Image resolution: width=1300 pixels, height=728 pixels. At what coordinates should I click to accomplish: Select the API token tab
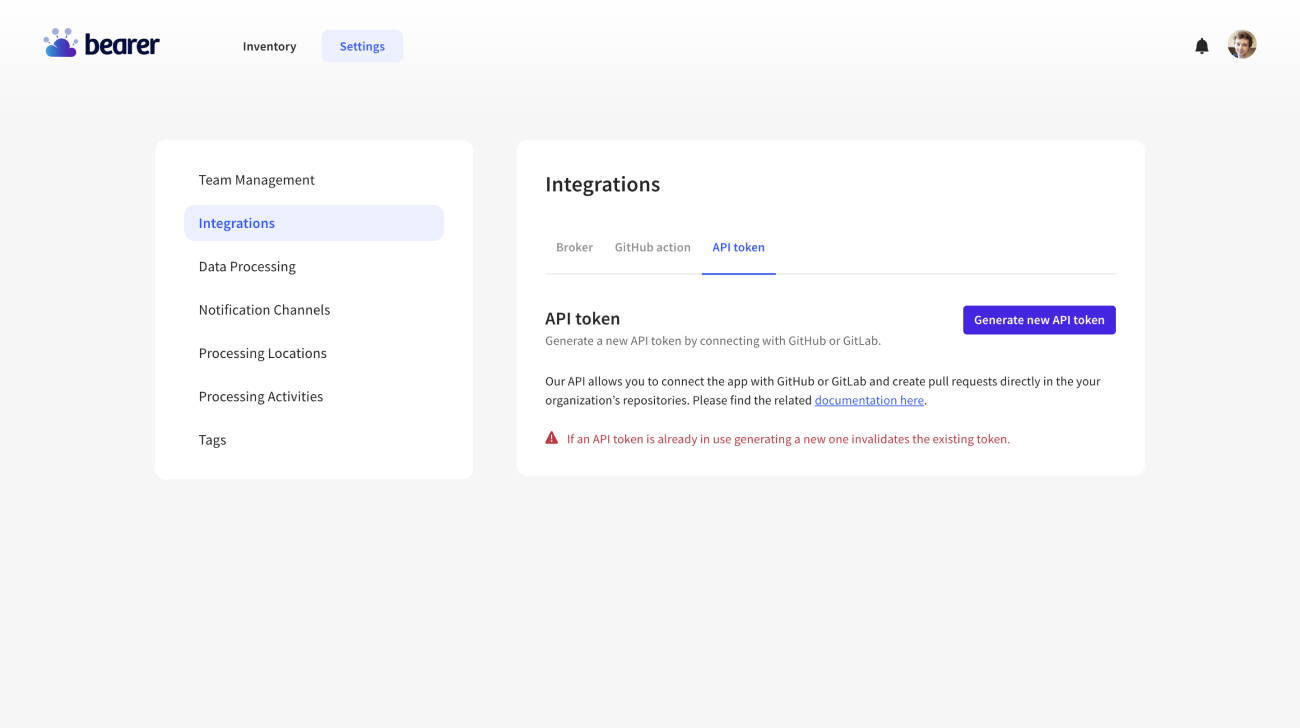[738, 247]
